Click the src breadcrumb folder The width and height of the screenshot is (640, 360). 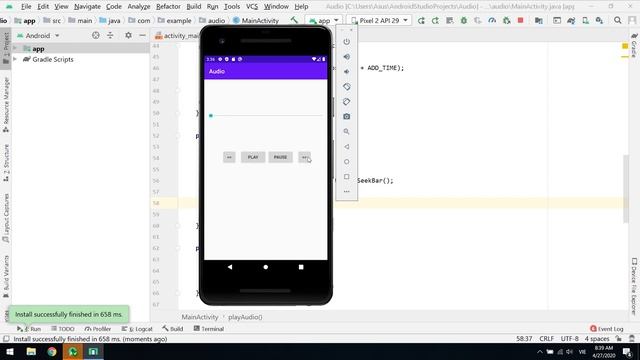[x=52, y=20]
